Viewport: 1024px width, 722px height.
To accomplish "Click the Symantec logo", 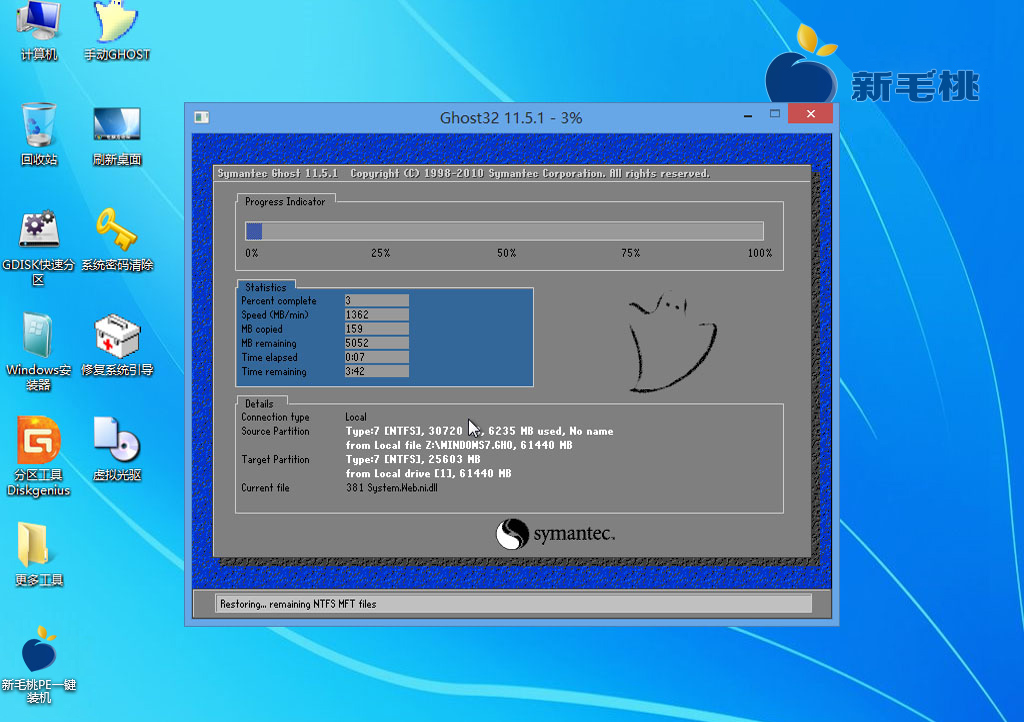I will (555, 534).
